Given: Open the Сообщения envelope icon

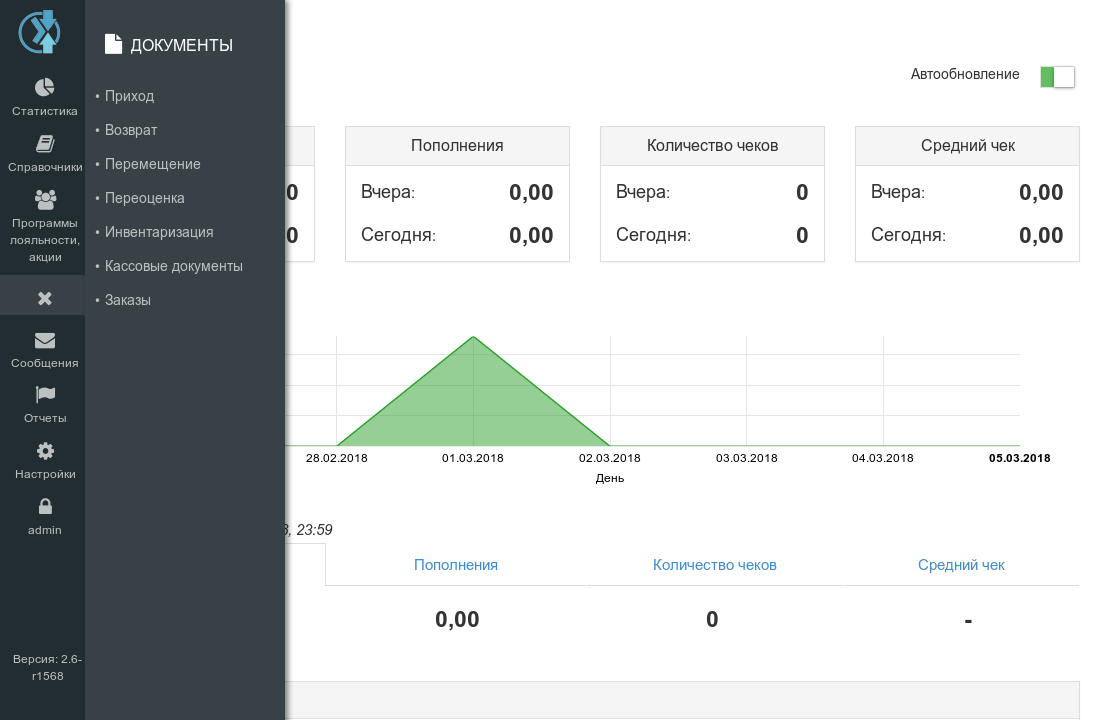Looking at the screenshot, I should click(x=45, y=340).
